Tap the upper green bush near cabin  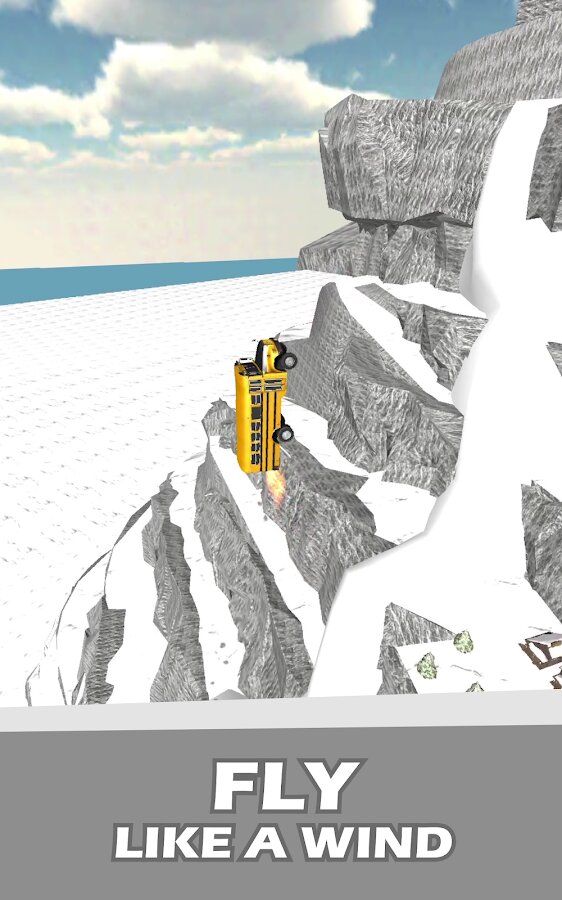464,641
